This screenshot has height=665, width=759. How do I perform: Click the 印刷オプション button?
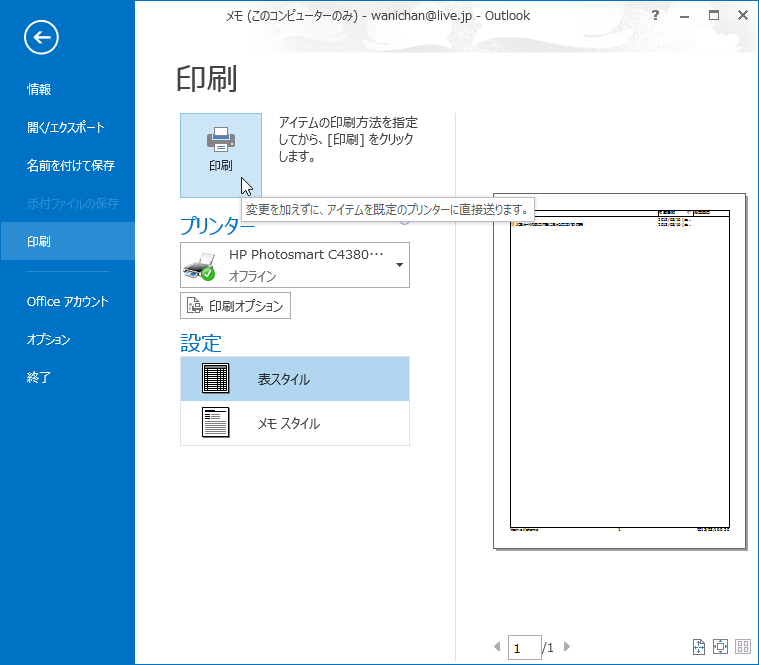(x=235, y=305)
